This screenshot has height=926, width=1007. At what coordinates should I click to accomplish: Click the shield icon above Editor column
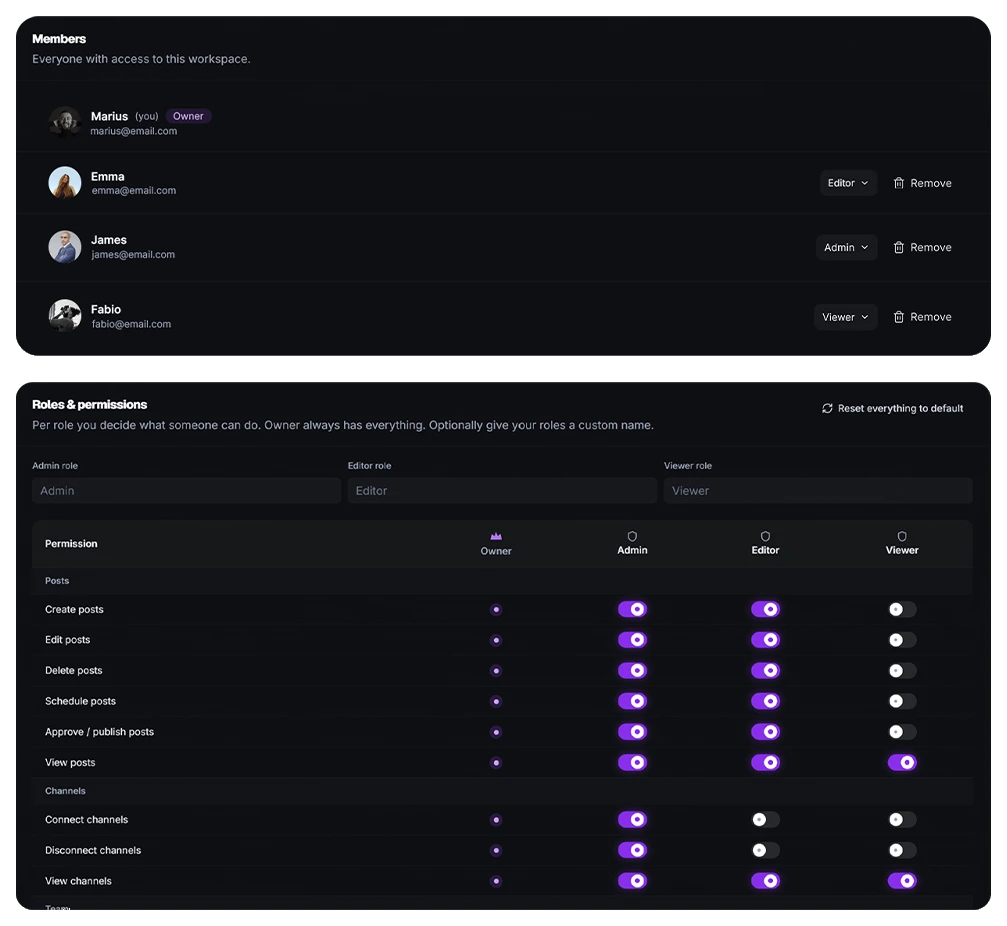pyautogui.click(x=765, y=536)
